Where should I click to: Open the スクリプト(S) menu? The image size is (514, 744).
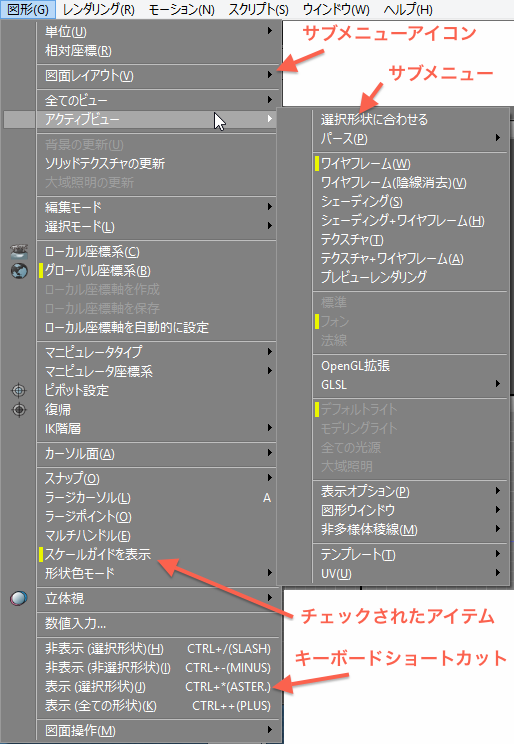click(259, 9)
